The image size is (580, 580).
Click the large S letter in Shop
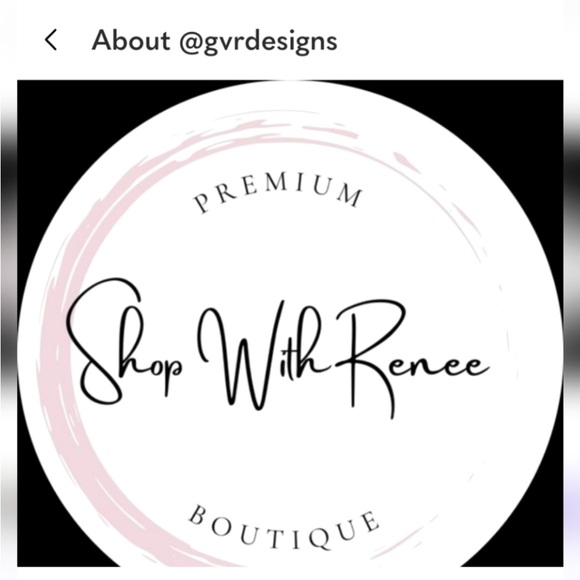[105, 340]
